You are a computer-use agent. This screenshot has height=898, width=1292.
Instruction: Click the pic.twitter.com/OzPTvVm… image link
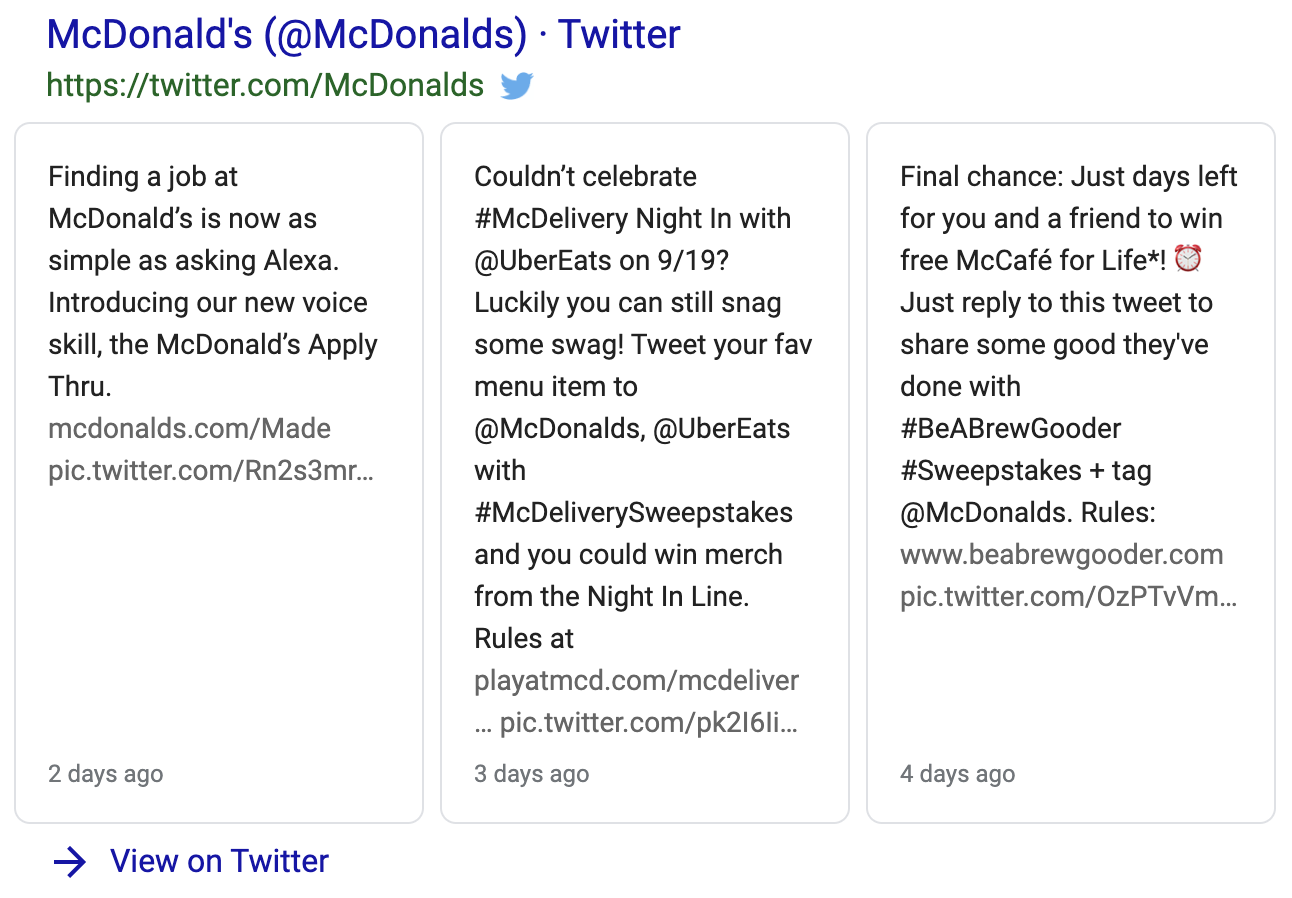(1068, 597)
